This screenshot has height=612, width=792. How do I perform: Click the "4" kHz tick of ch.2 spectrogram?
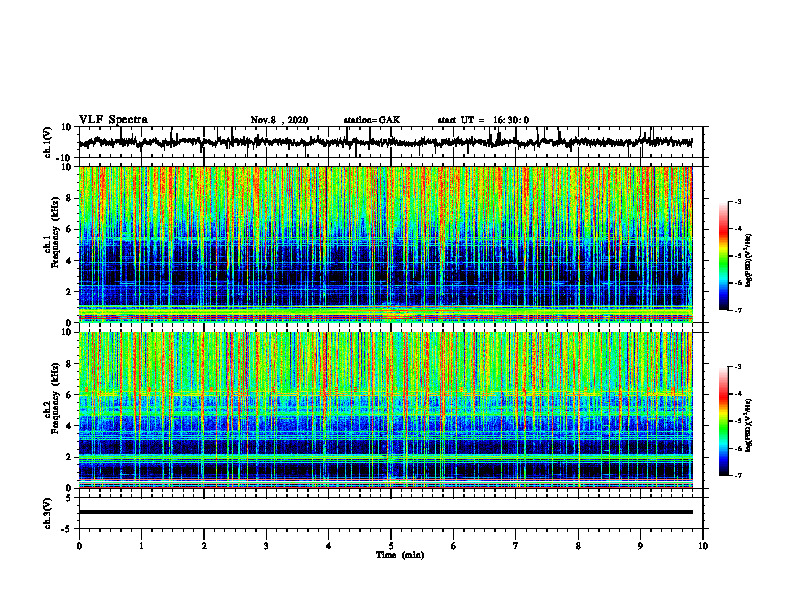pyautogui.click(x=70, y=426)
